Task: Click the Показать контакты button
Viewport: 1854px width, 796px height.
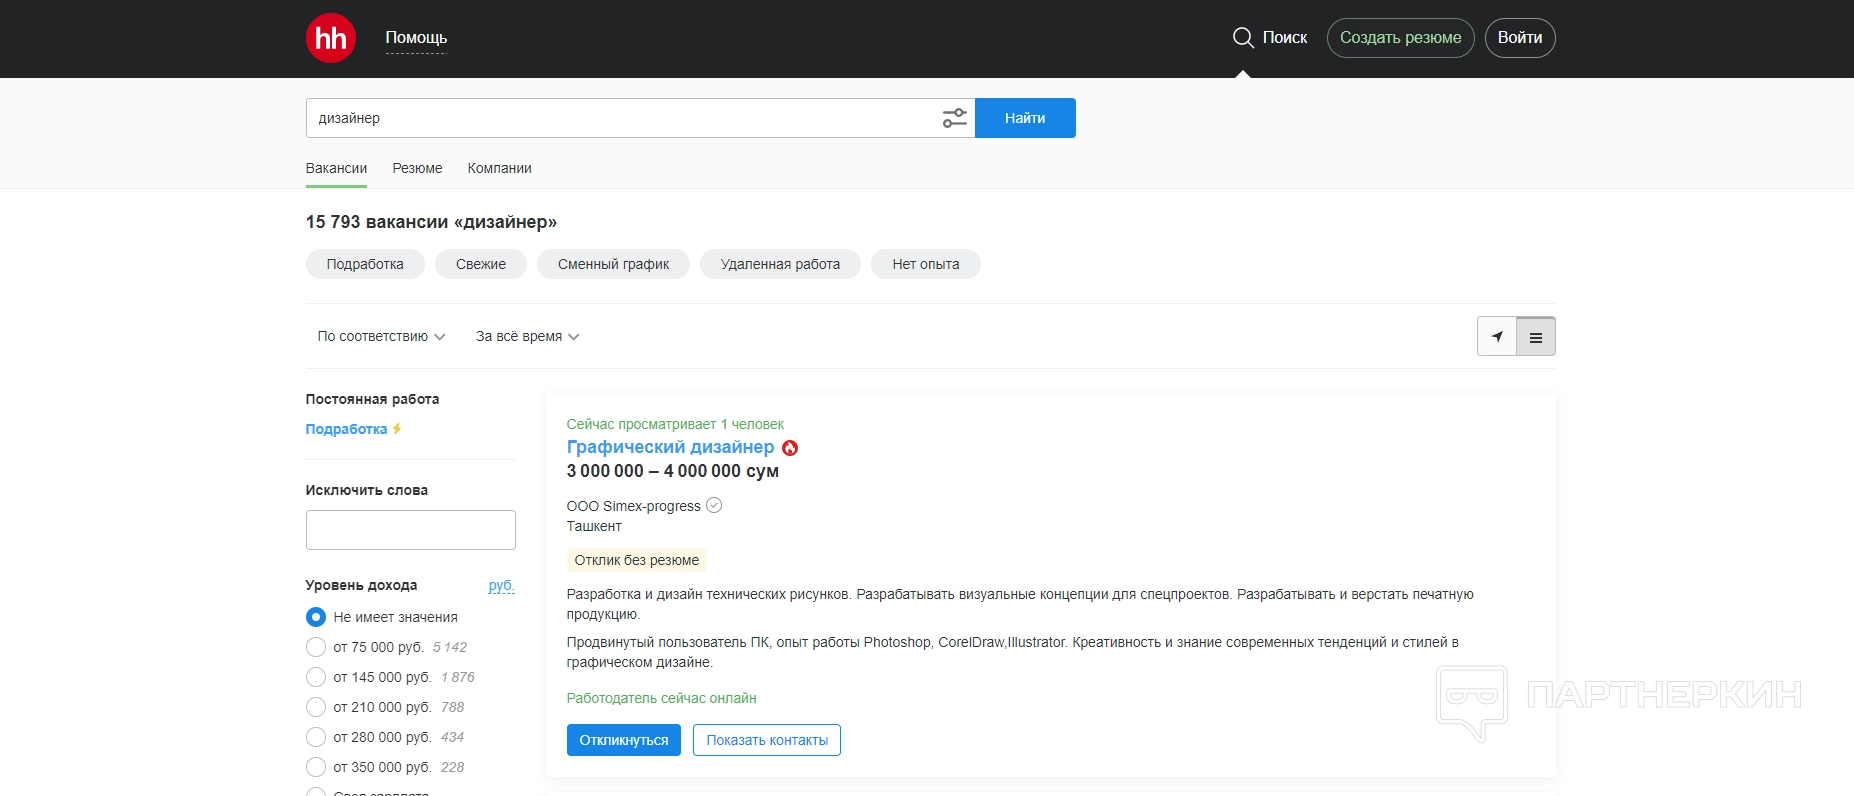Action: pos(766,740)
